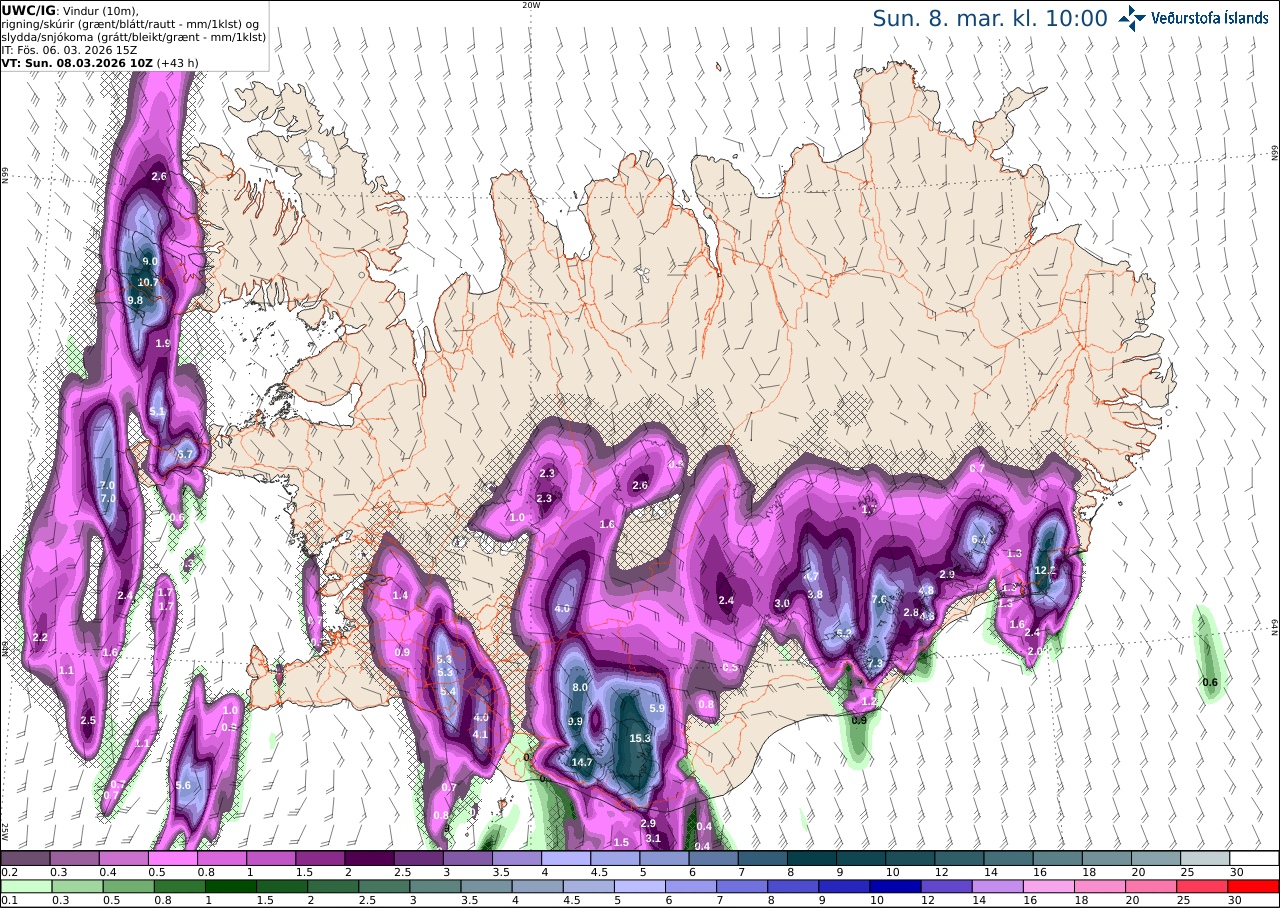The width and height of the screenshot is (1280, 908).
Task: Click the 5.6 value off the southwest coast
Action: click(x=183, y=785)
